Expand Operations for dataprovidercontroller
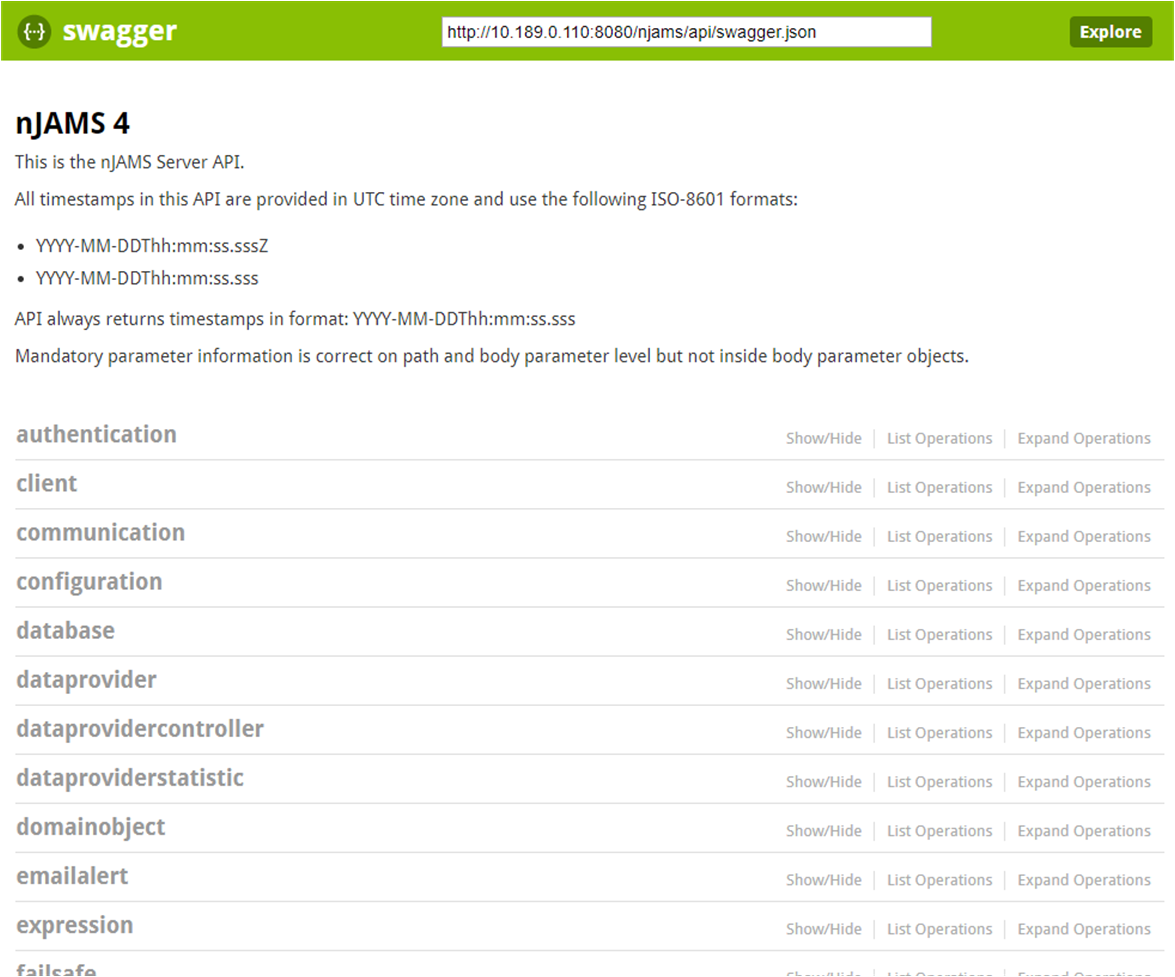 (1084, 733)
